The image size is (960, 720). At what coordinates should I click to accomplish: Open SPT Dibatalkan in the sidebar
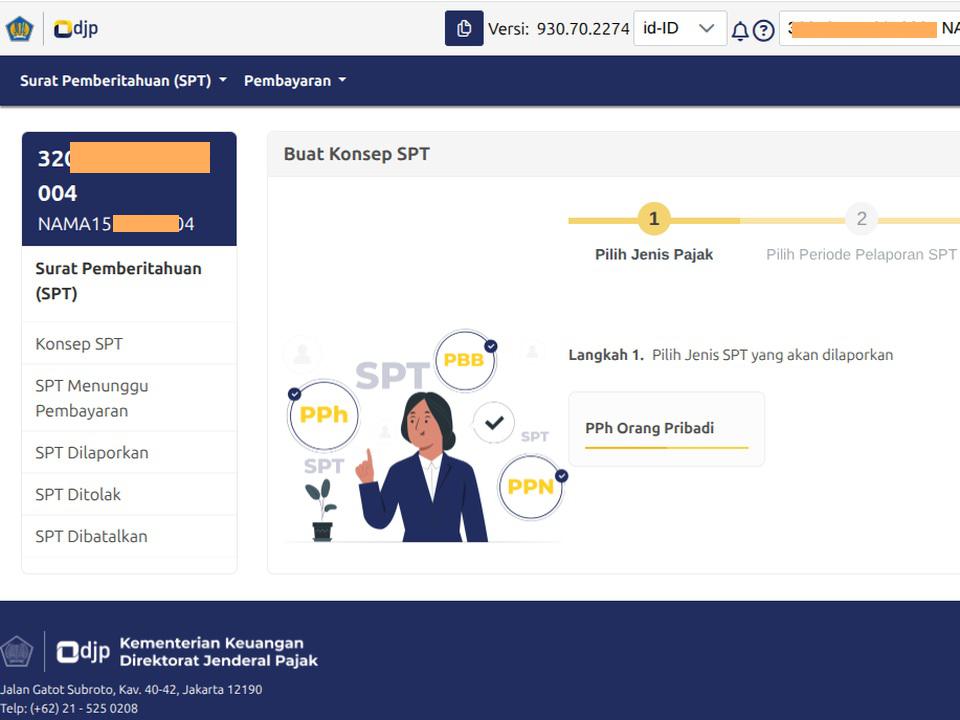[129, 536]
